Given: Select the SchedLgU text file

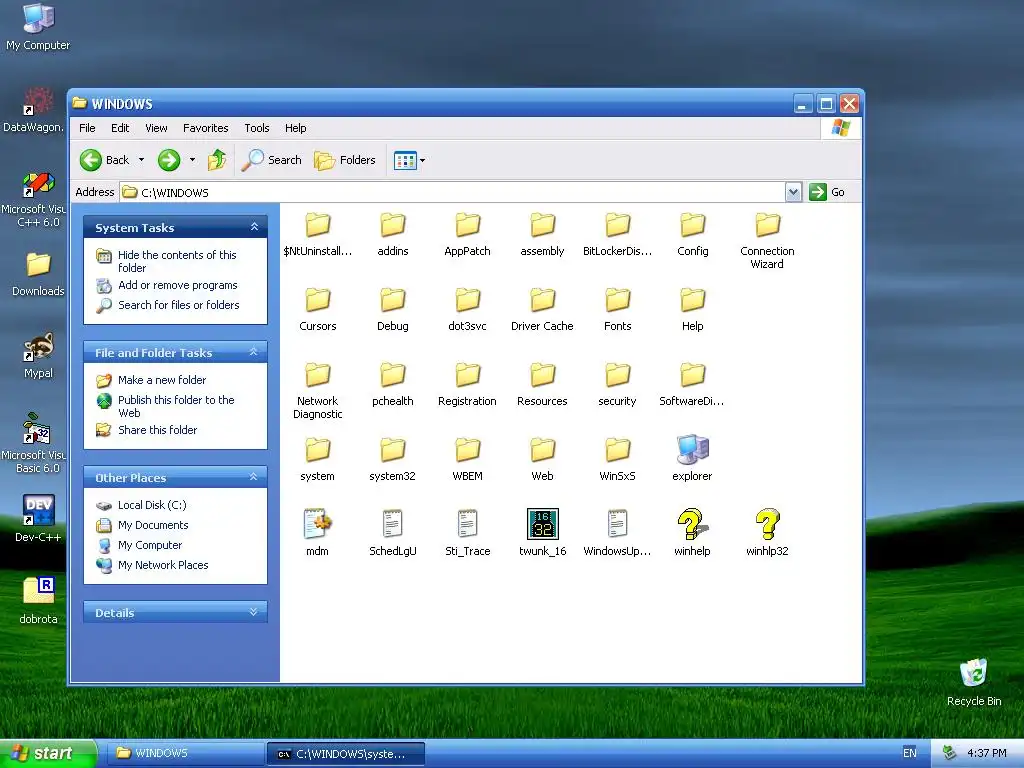Looking at the screenshot, I should tap(392, 533).
